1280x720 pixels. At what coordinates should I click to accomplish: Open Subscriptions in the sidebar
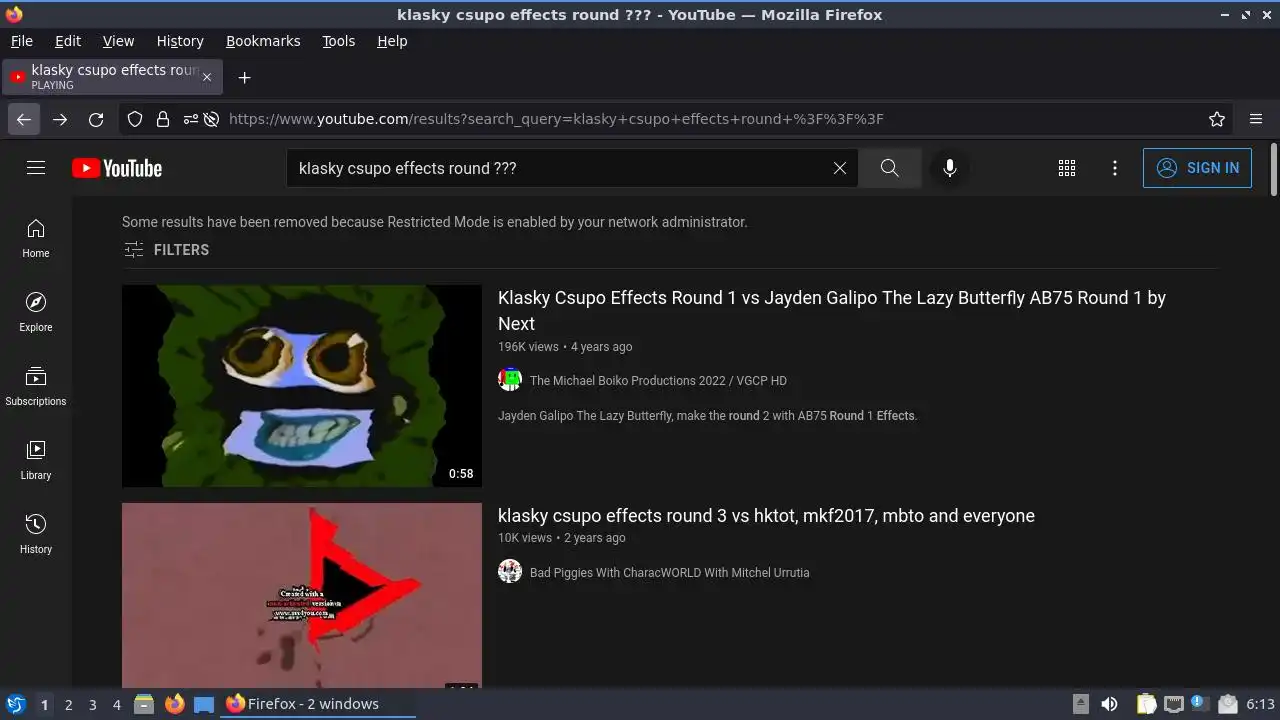coord(36,386)
